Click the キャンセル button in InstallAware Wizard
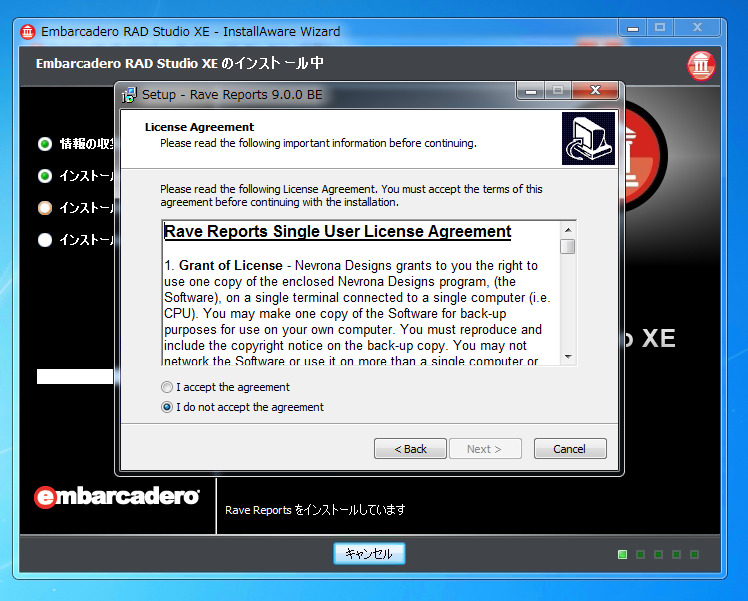The width and height of the screenshot is (748, 601). coord(369,553)
